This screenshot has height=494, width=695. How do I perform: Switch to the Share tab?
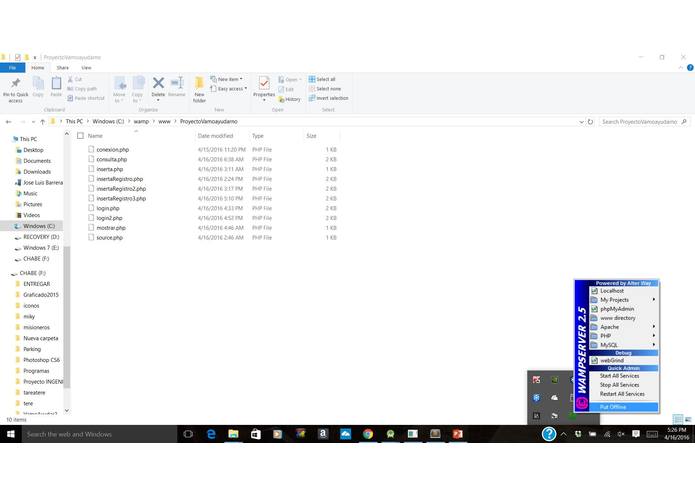click(x=62, y=68)
